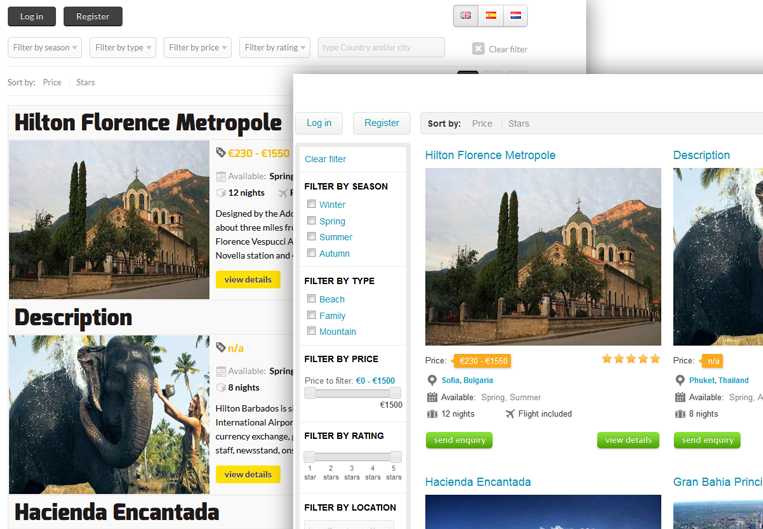763x529 pixels.
Task: Open the Phuket, Thailand location link
Action: (x=719, y=380)
